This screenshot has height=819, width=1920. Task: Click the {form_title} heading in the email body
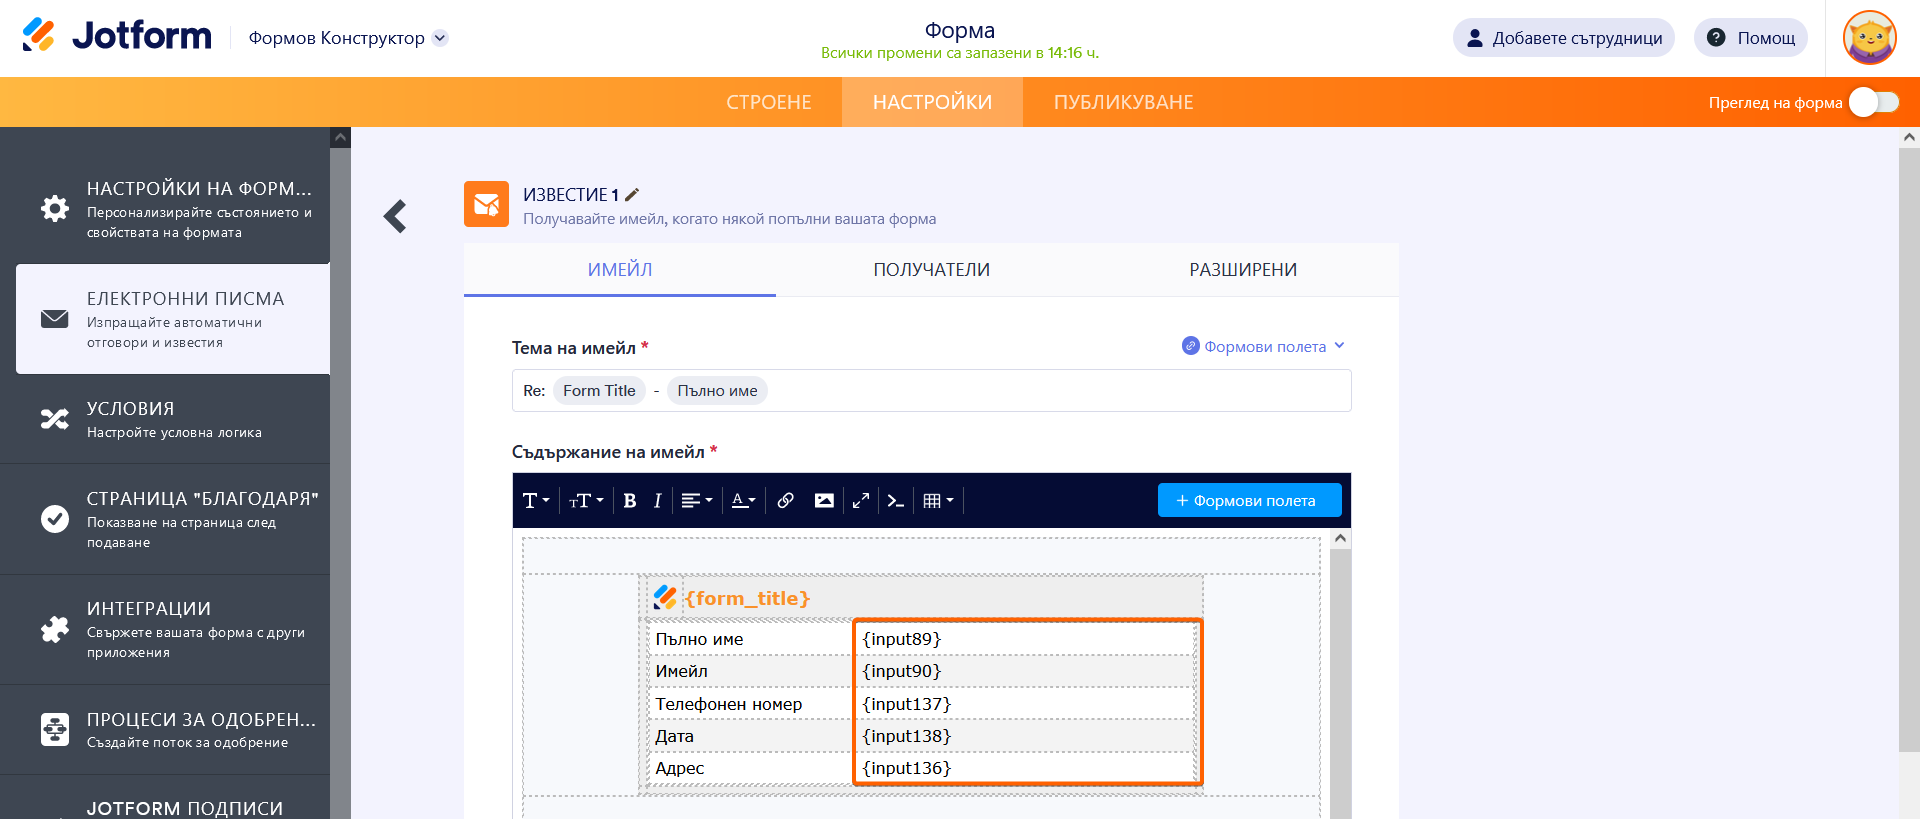point(747,598)
